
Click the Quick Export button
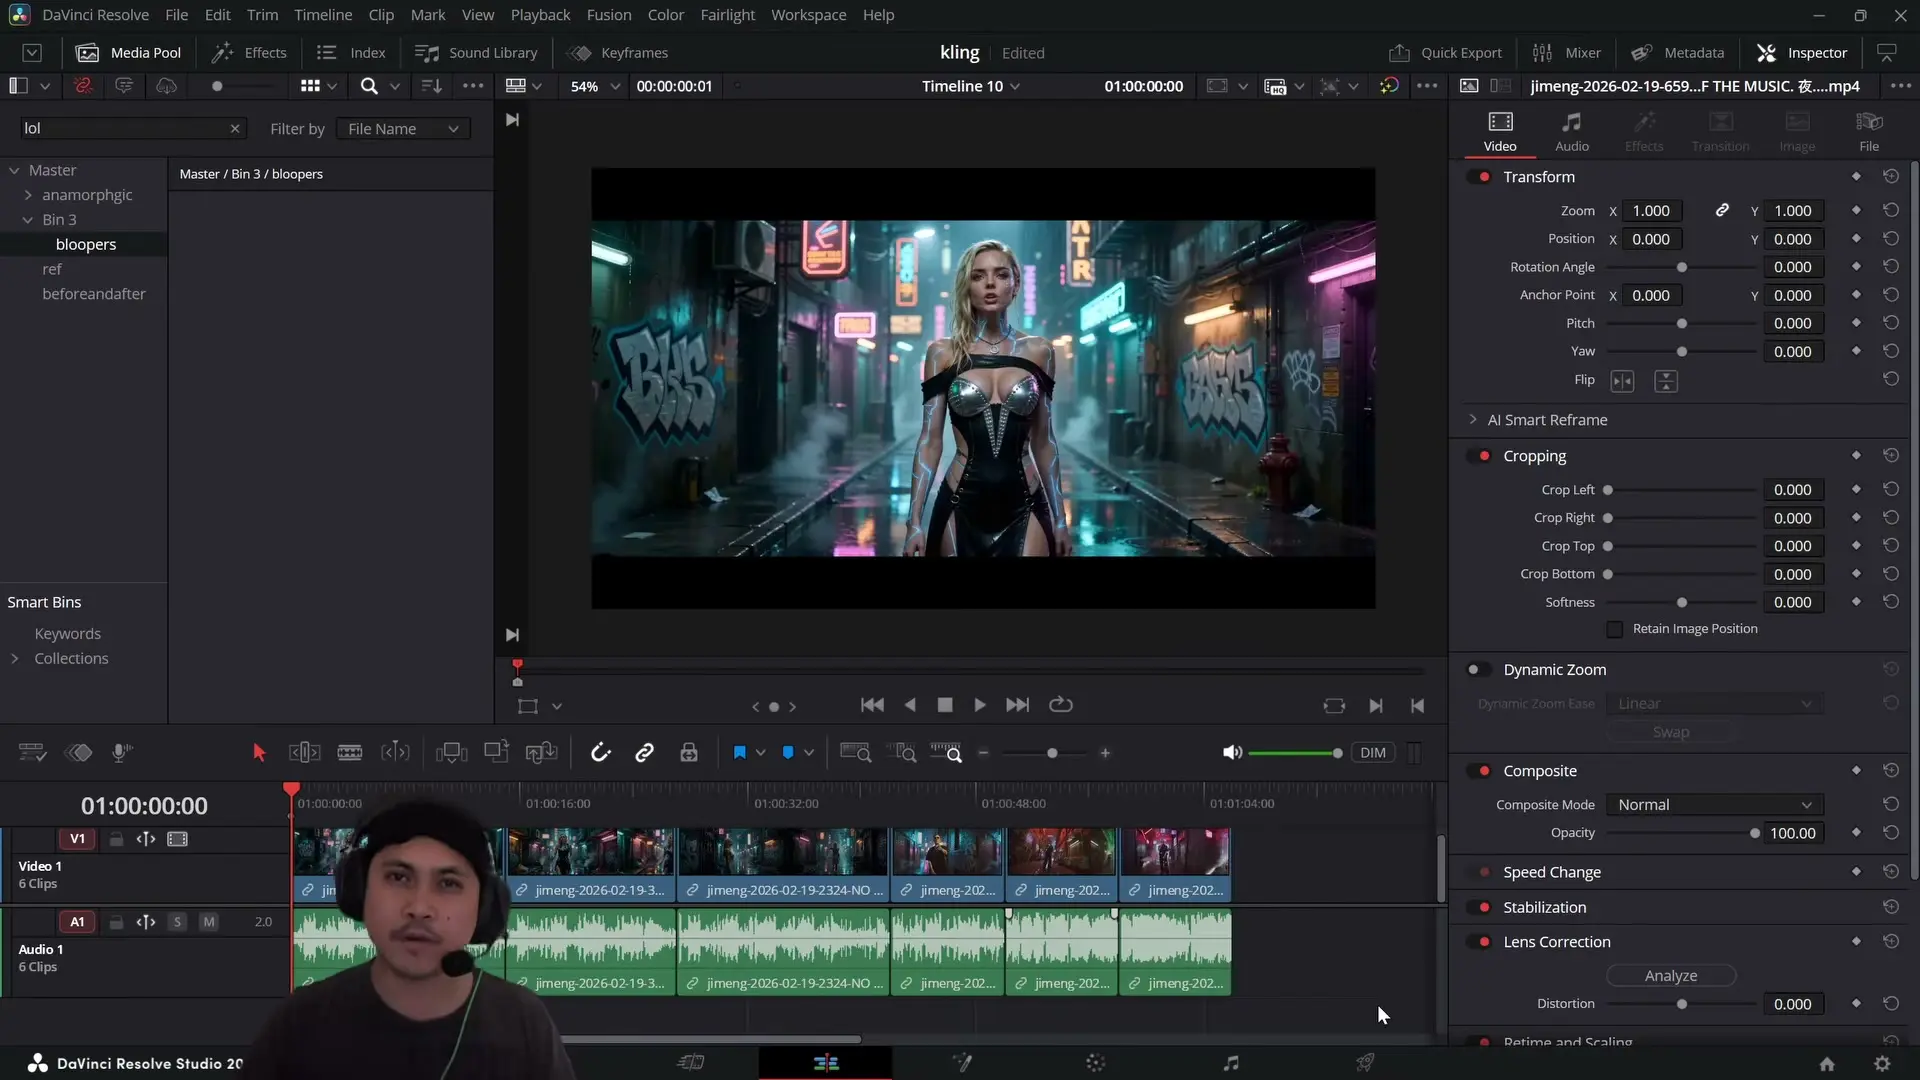point(1445,52)
